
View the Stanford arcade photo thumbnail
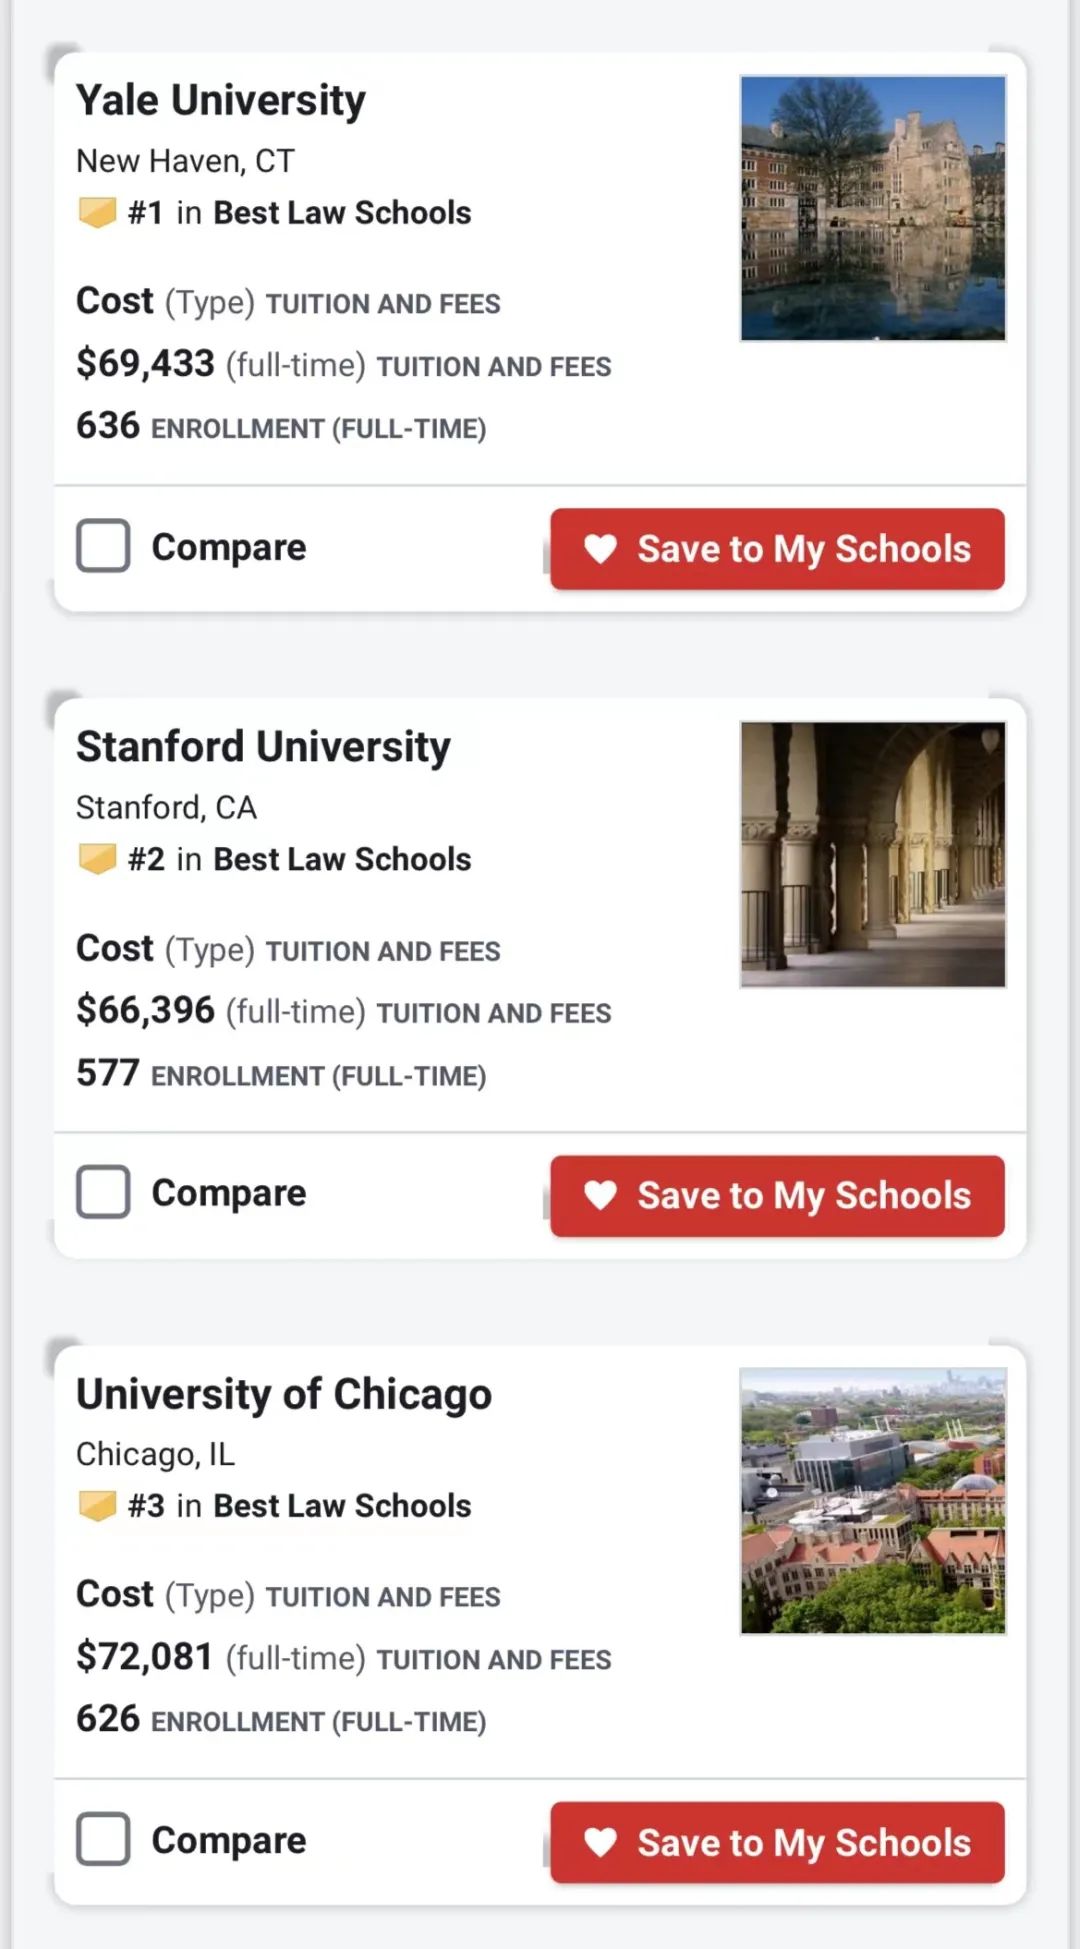(x=873, y=855)
